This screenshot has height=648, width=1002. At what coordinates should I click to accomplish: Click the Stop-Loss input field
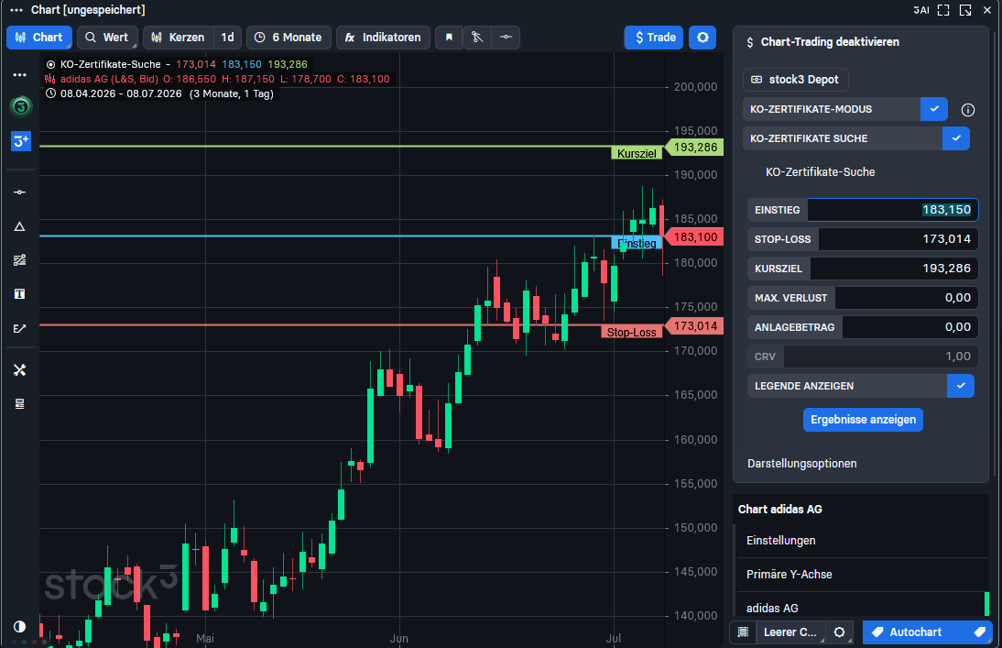pyautogui.click(x=898, y=239)
